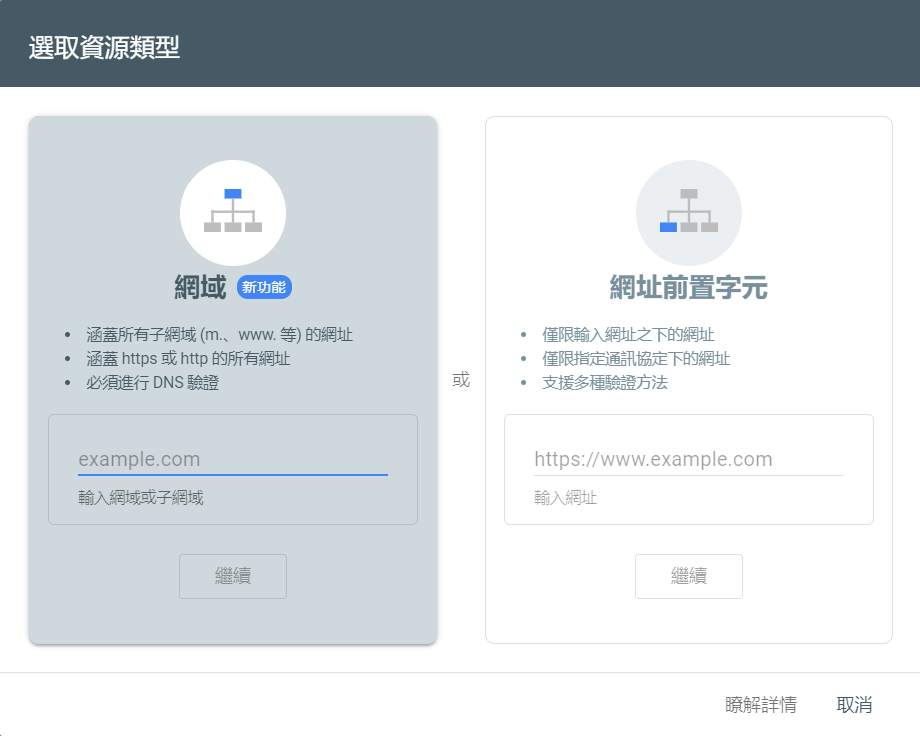The width and height of the screenshot is (920, 736).
Task: Click the text 涵蓋 https 或 http 的所有網址
Action: [x=188, y=359]
